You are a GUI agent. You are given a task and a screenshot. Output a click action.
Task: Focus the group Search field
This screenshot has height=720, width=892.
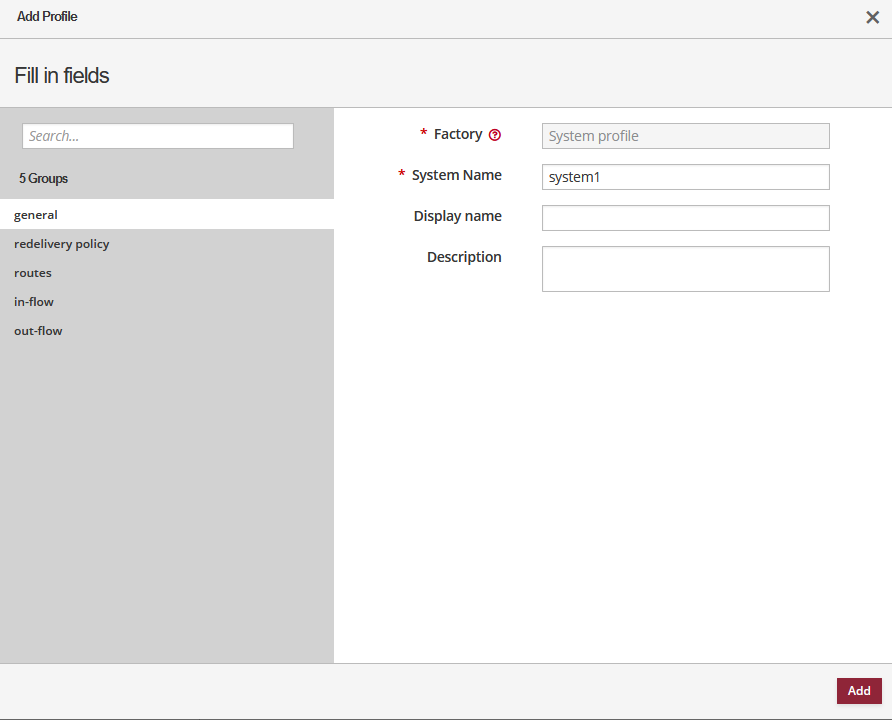pos(158,136)
